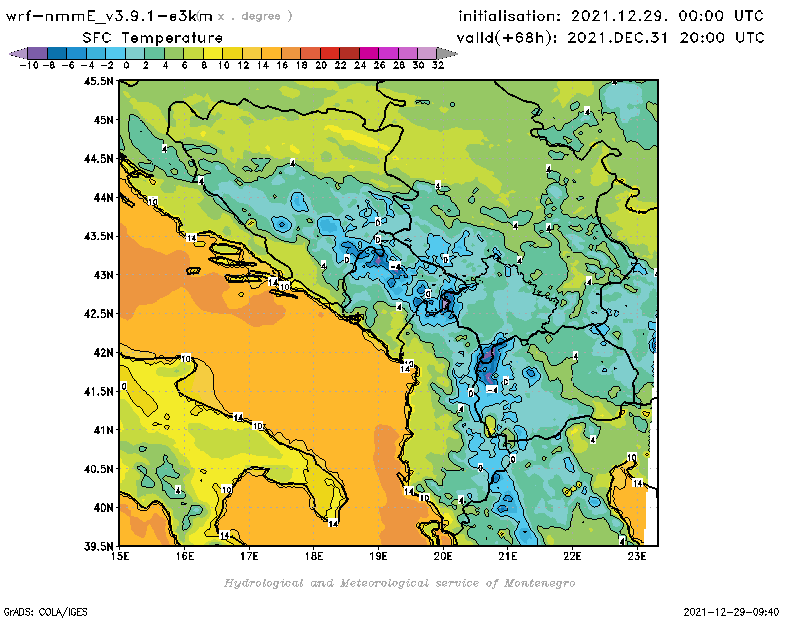
Task: Click the valid(+68h) forecast time line
Action: (610, 37)
